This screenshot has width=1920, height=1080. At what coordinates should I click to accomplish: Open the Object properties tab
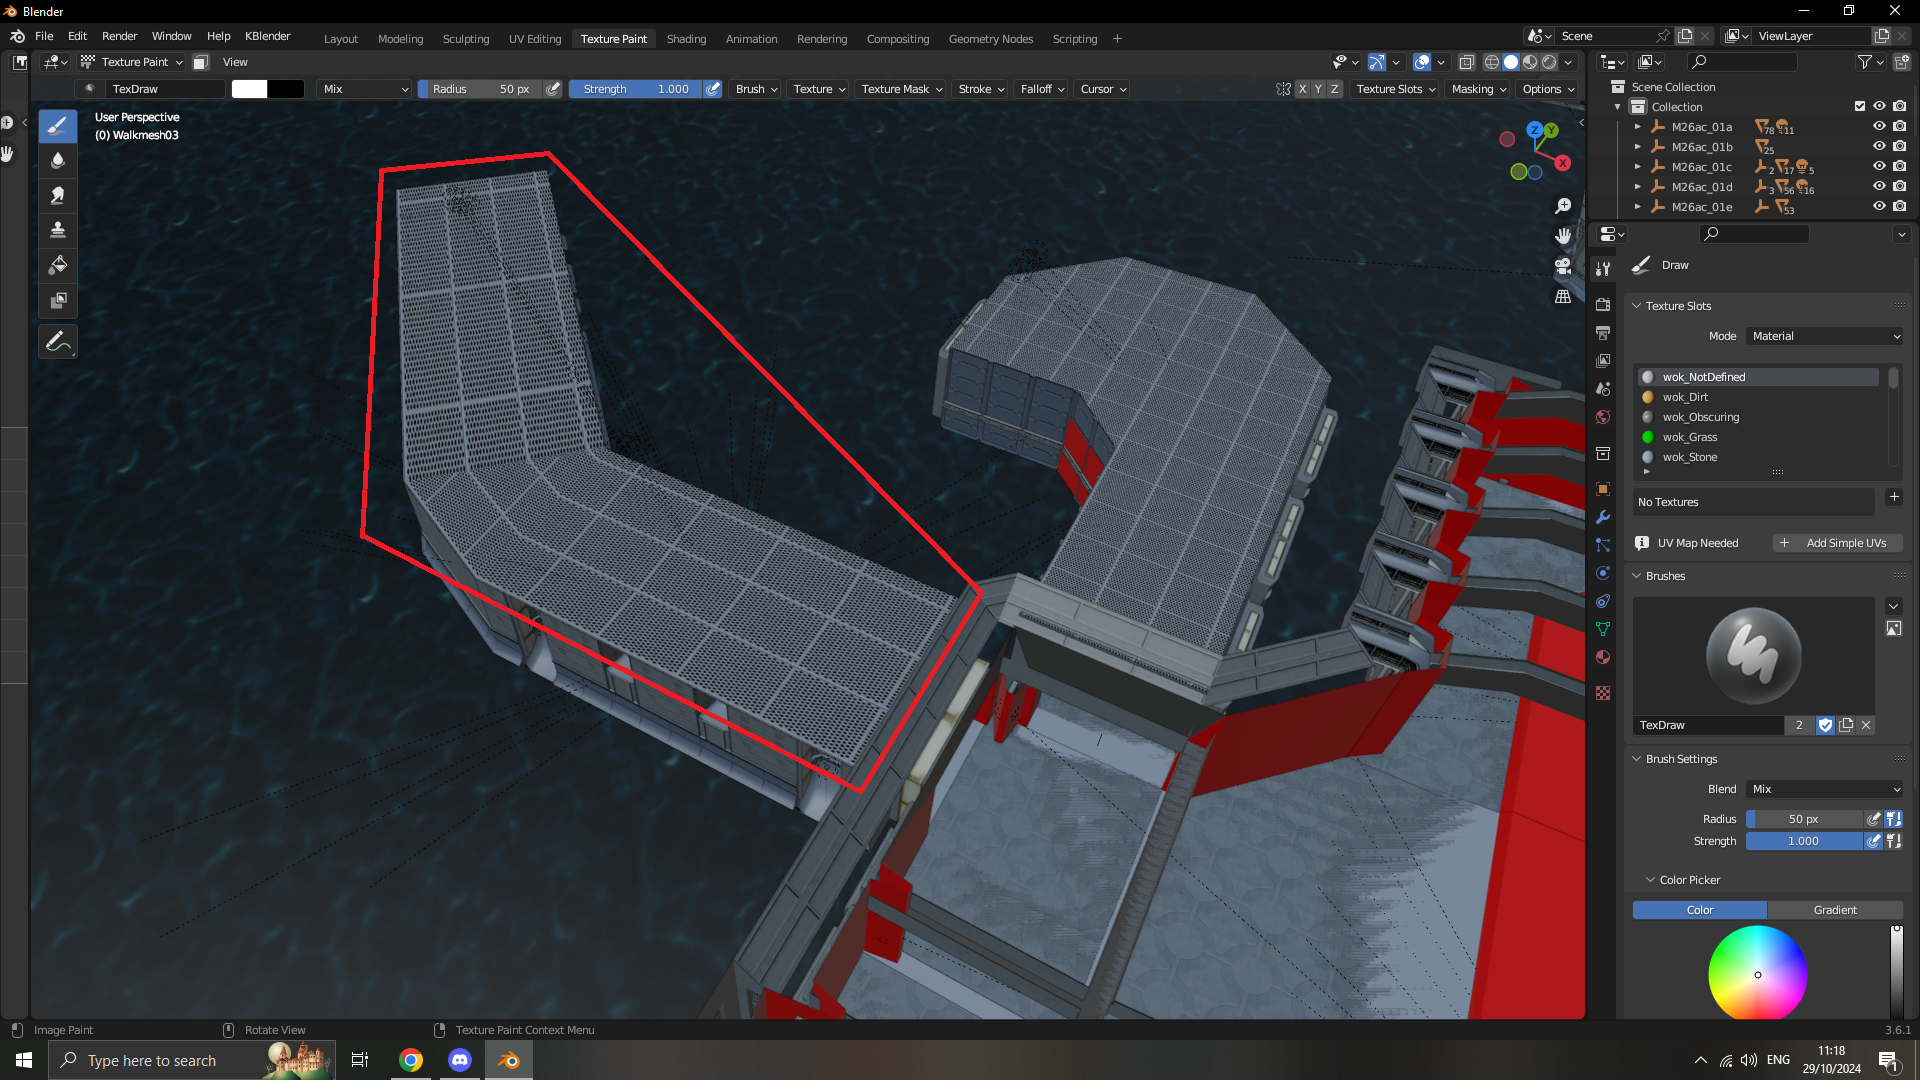tap(1603, 489)
